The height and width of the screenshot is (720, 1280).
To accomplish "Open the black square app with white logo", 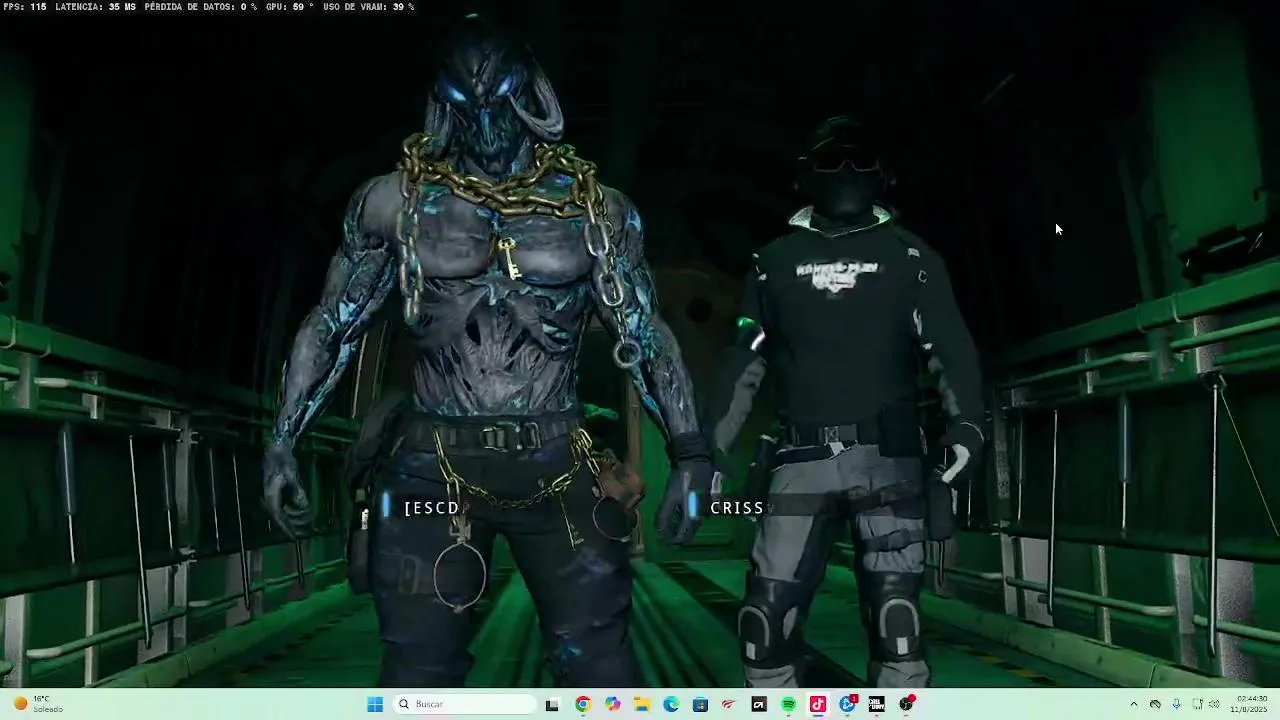I will click(x=759, y=704).
